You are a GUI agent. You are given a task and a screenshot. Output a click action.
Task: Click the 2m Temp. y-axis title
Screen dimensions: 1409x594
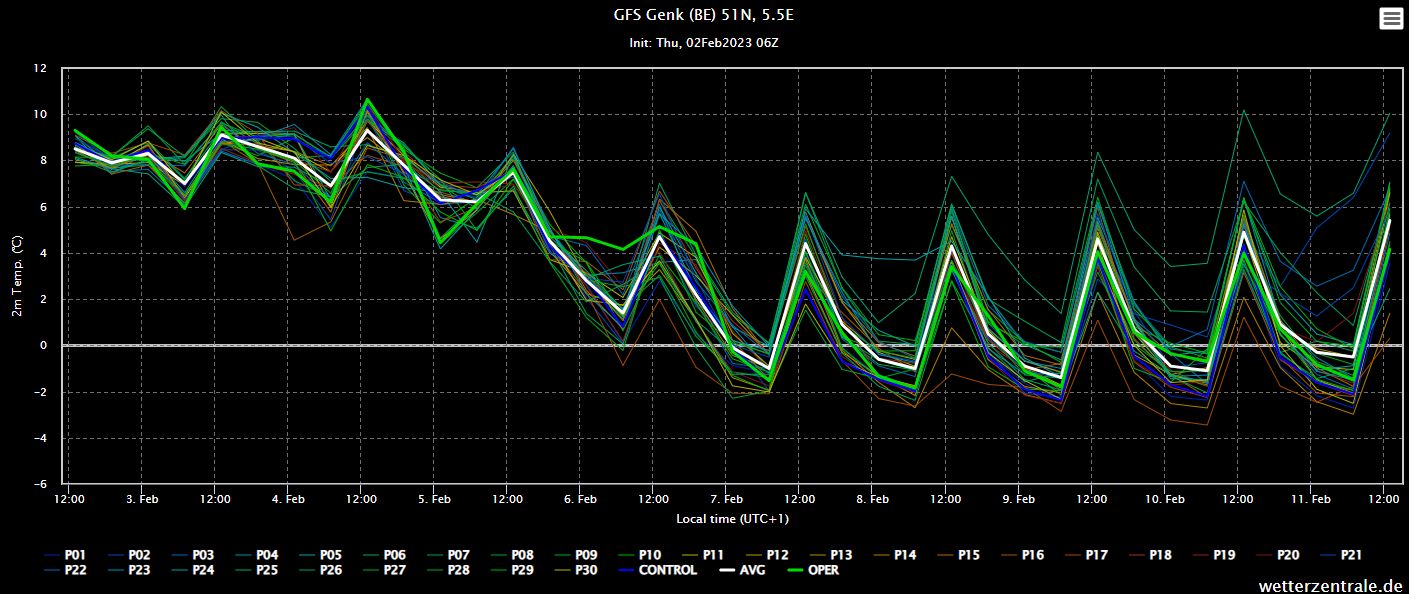17,277
